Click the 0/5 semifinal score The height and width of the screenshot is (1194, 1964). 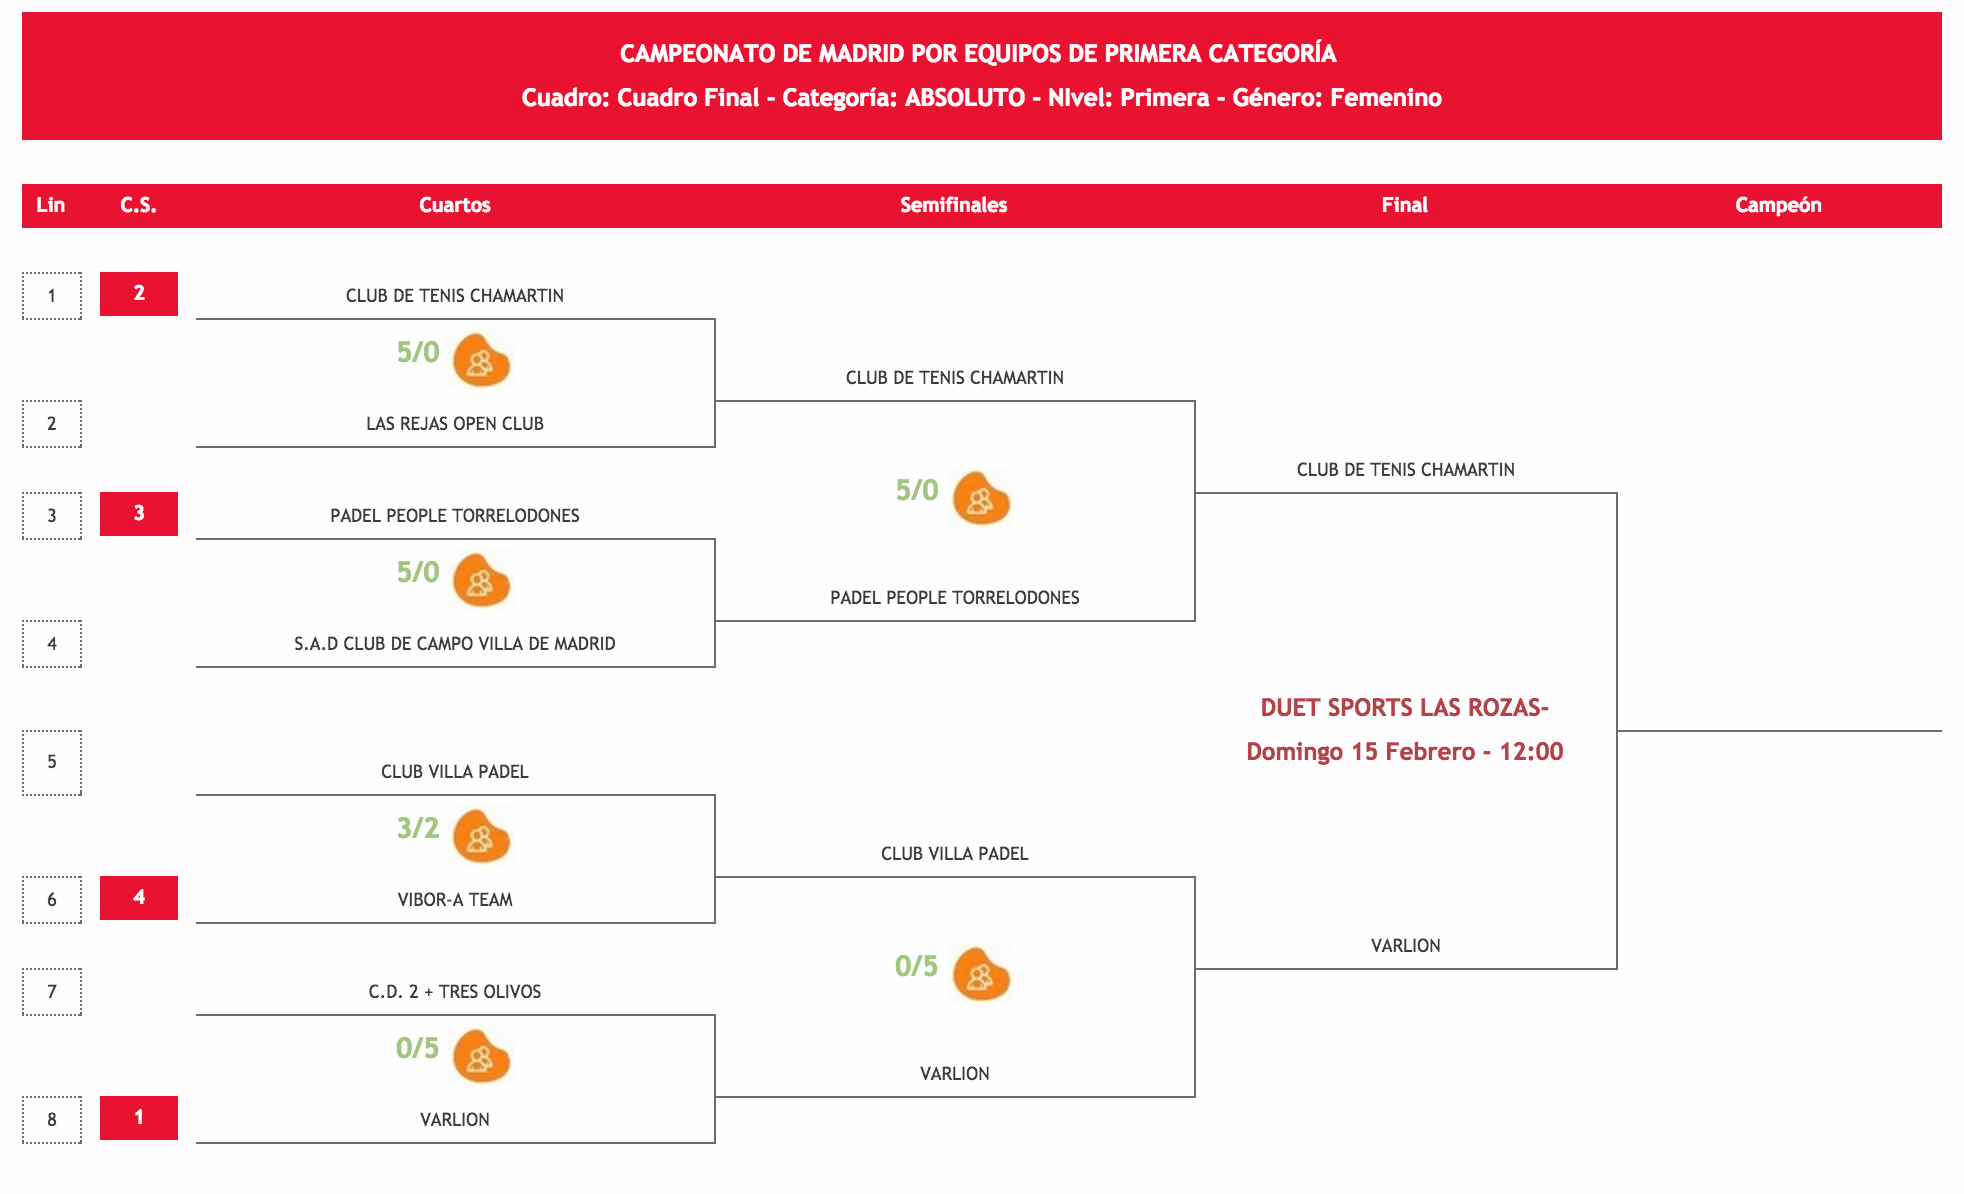(916, 966)
